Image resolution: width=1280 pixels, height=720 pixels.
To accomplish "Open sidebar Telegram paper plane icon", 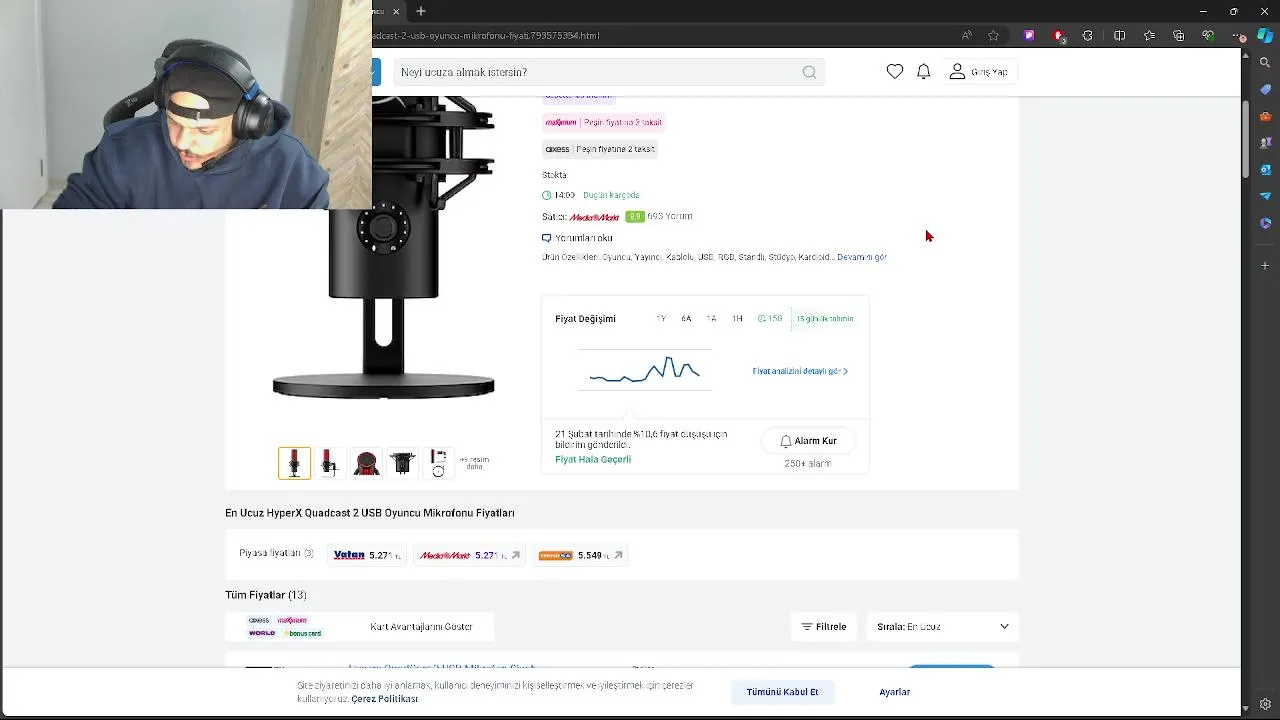I will [1265, 196].
